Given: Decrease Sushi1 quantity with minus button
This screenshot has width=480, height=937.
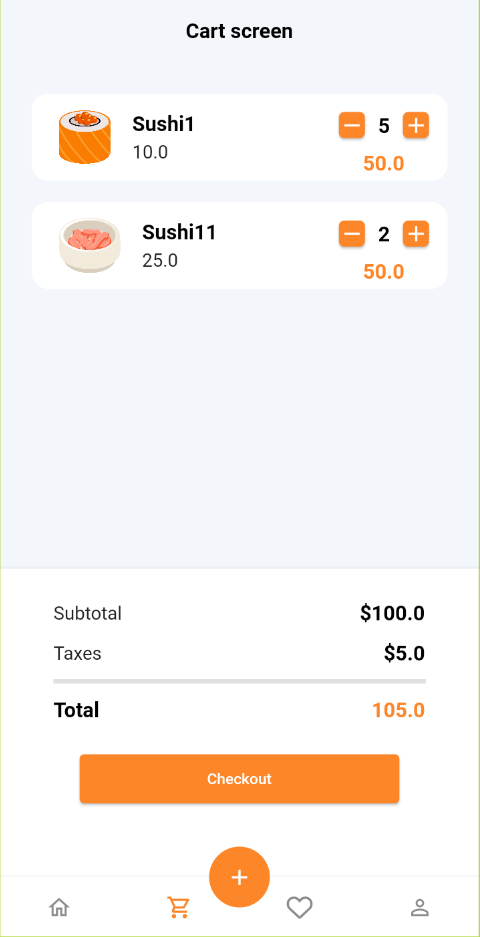Looking at the screenshot, I should click(352, 125).
